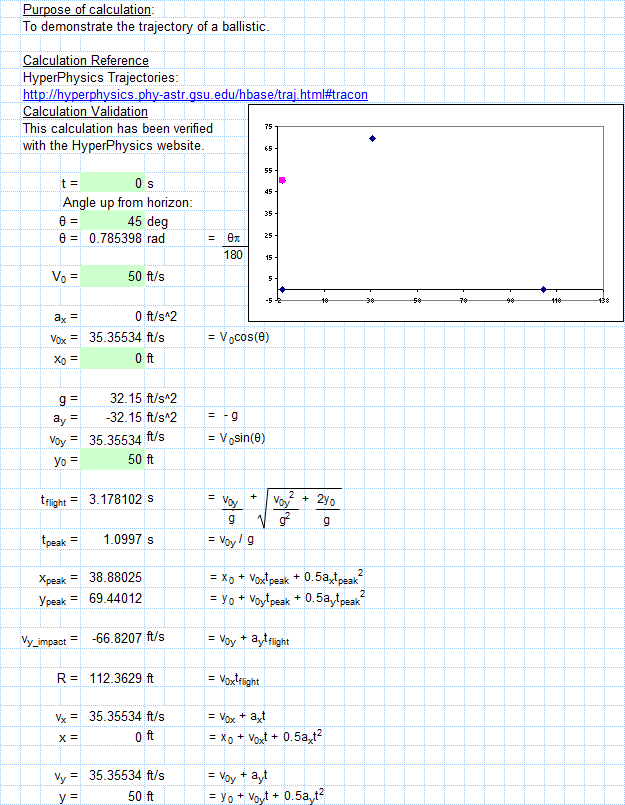Screen dimensions: 625x805
Task: Select the 'V0sin(θ)' formula text
Action: 242,438
